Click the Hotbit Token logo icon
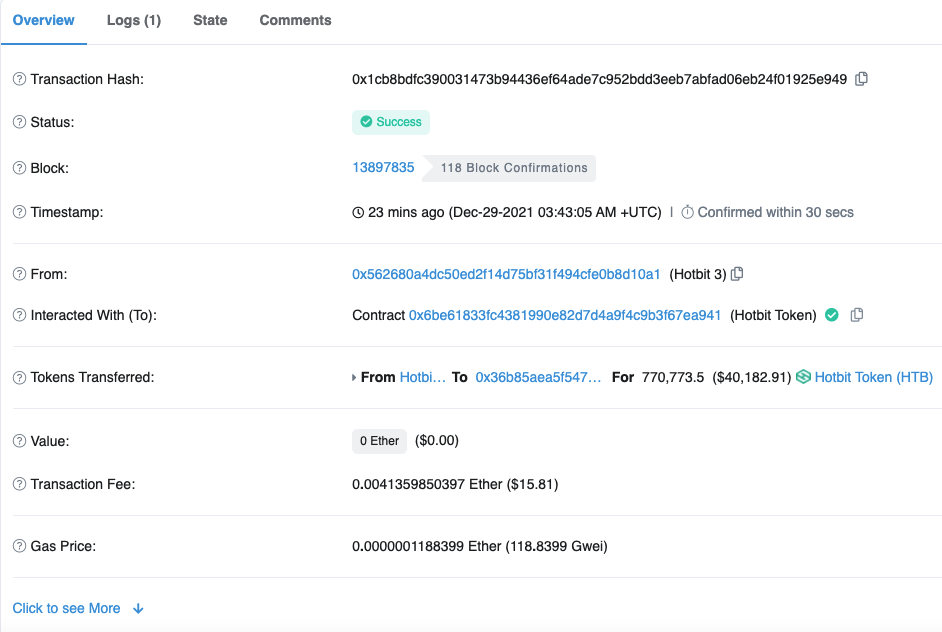The image size is (942, 632). (x=803, y=377)
